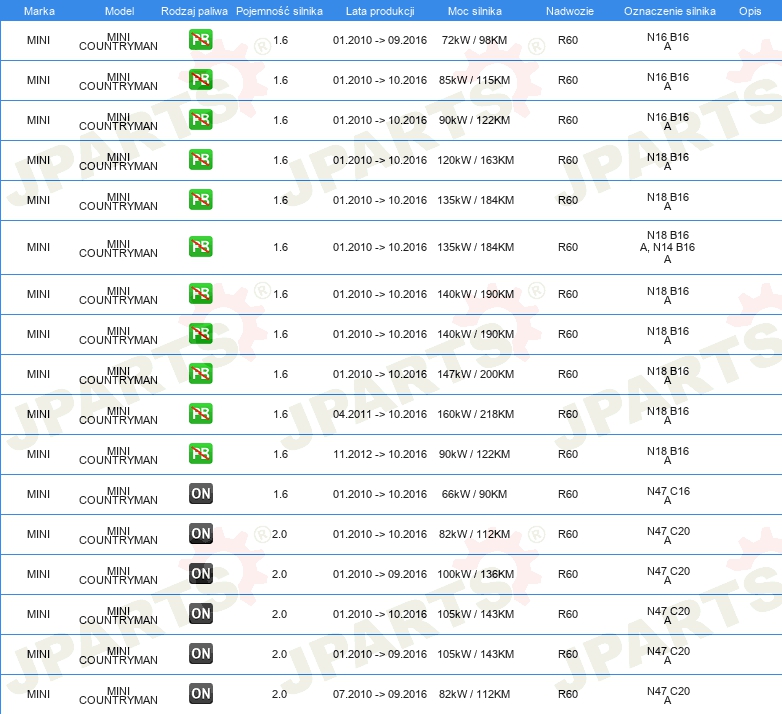Click the petrol fuel icon in the 160kW / 218KM row
This screenshot has height=714, width=782.
pos(200,414)
